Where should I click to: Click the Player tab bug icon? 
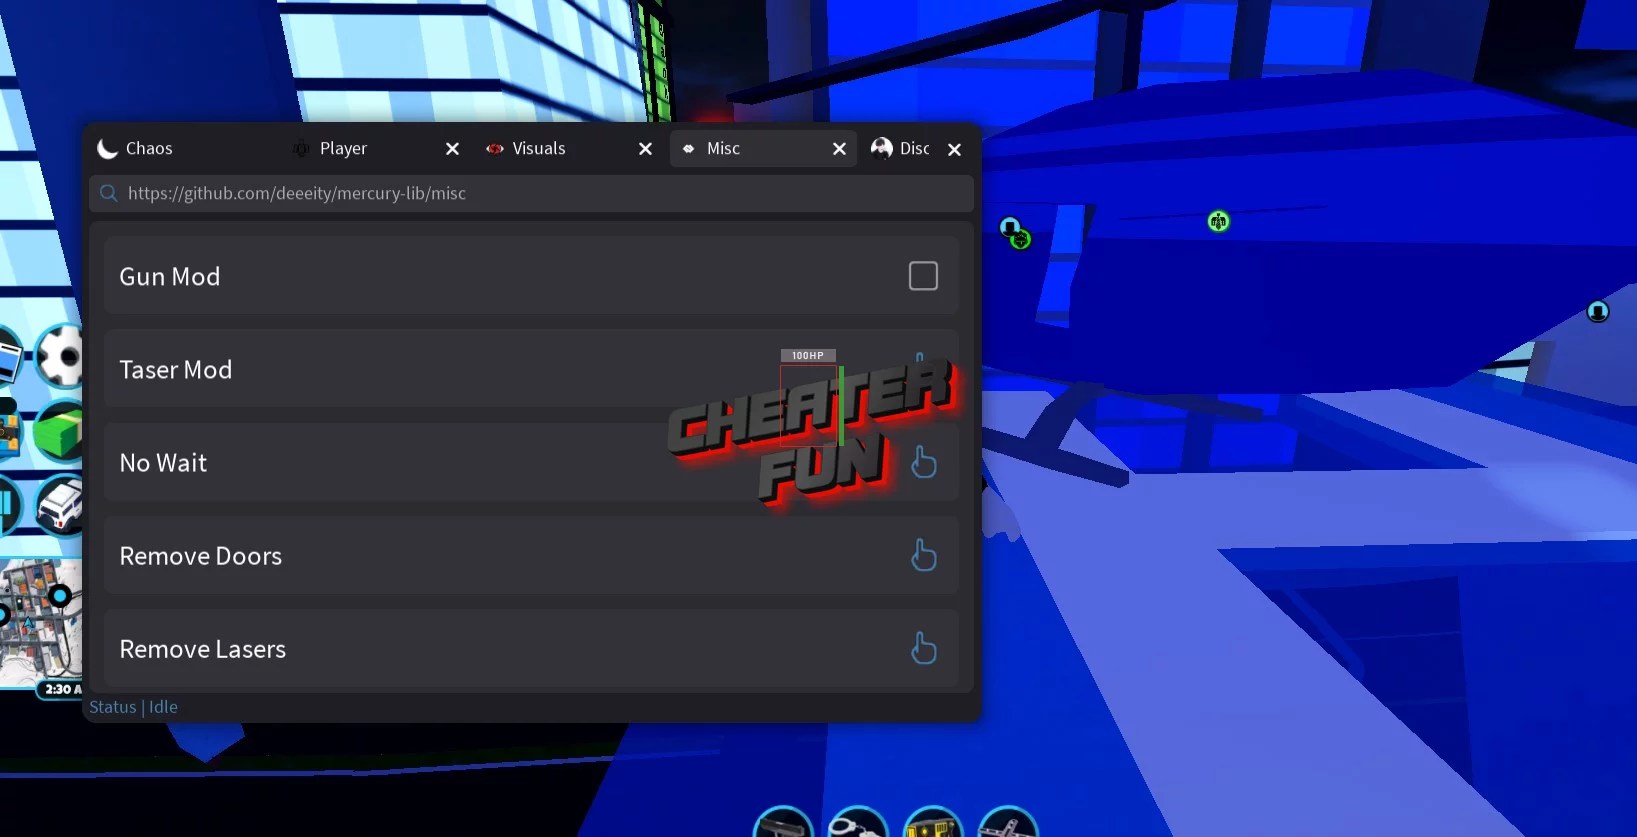[300, 148]
